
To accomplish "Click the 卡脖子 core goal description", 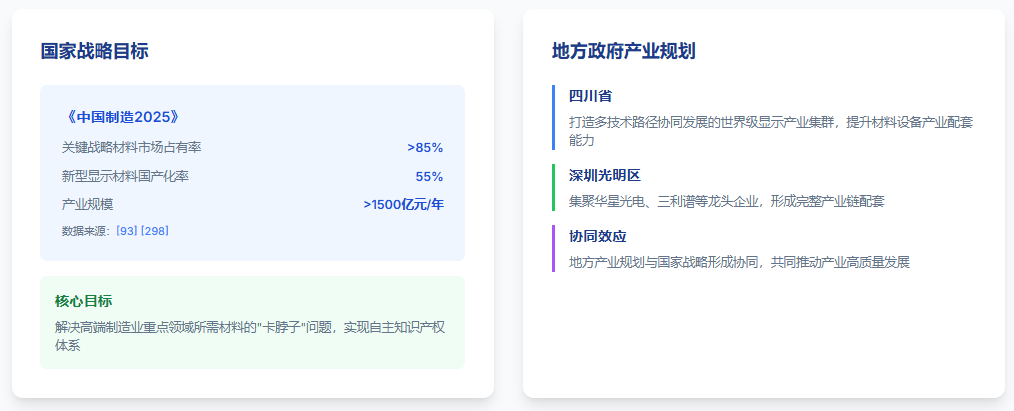I will tap(250, 336).
